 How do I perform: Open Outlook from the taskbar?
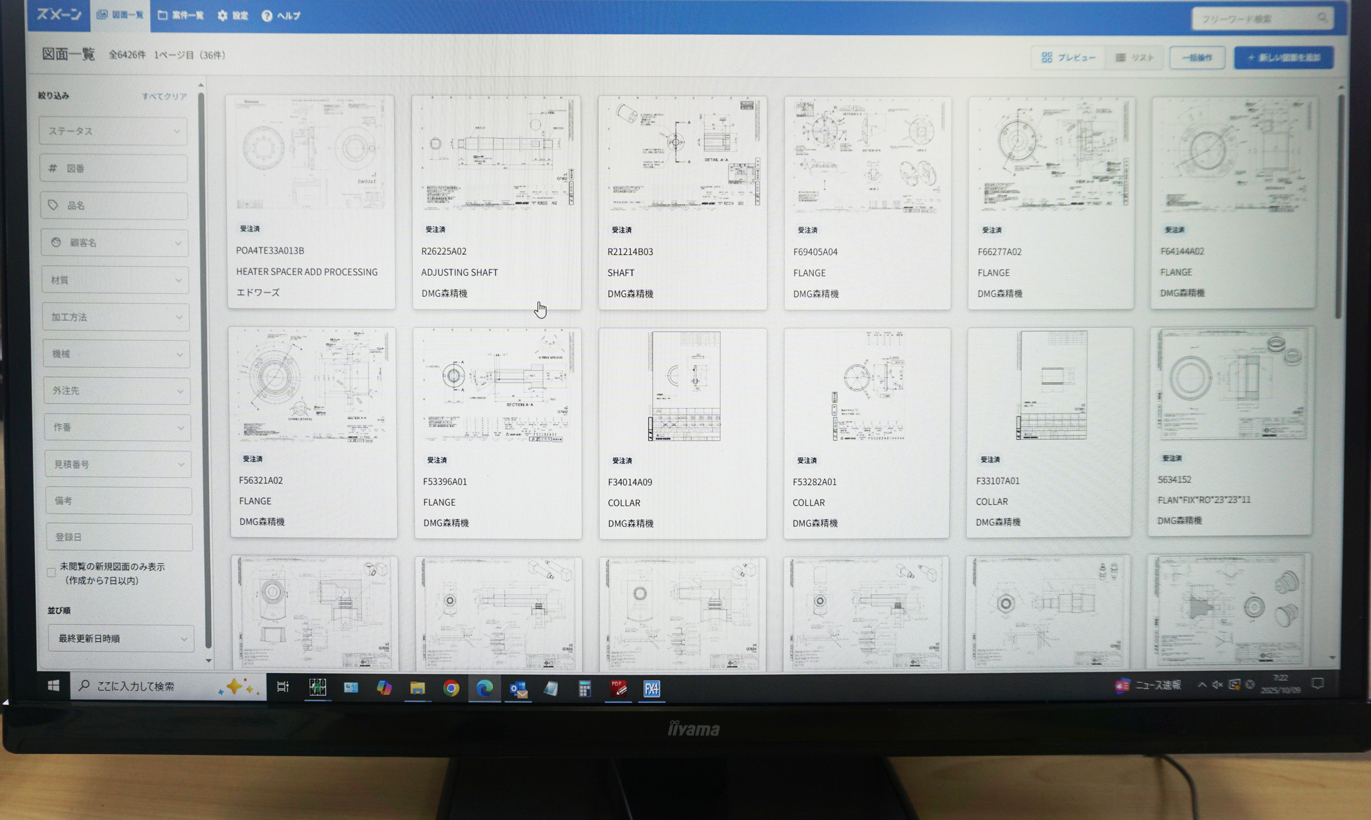(x=517, y=688)
